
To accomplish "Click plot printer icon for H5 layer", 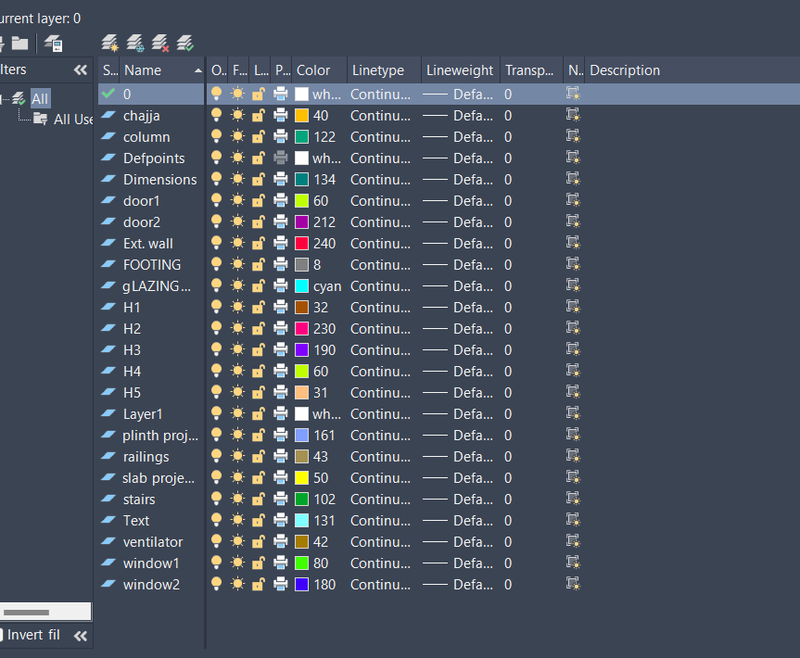I will coord(280,392).
